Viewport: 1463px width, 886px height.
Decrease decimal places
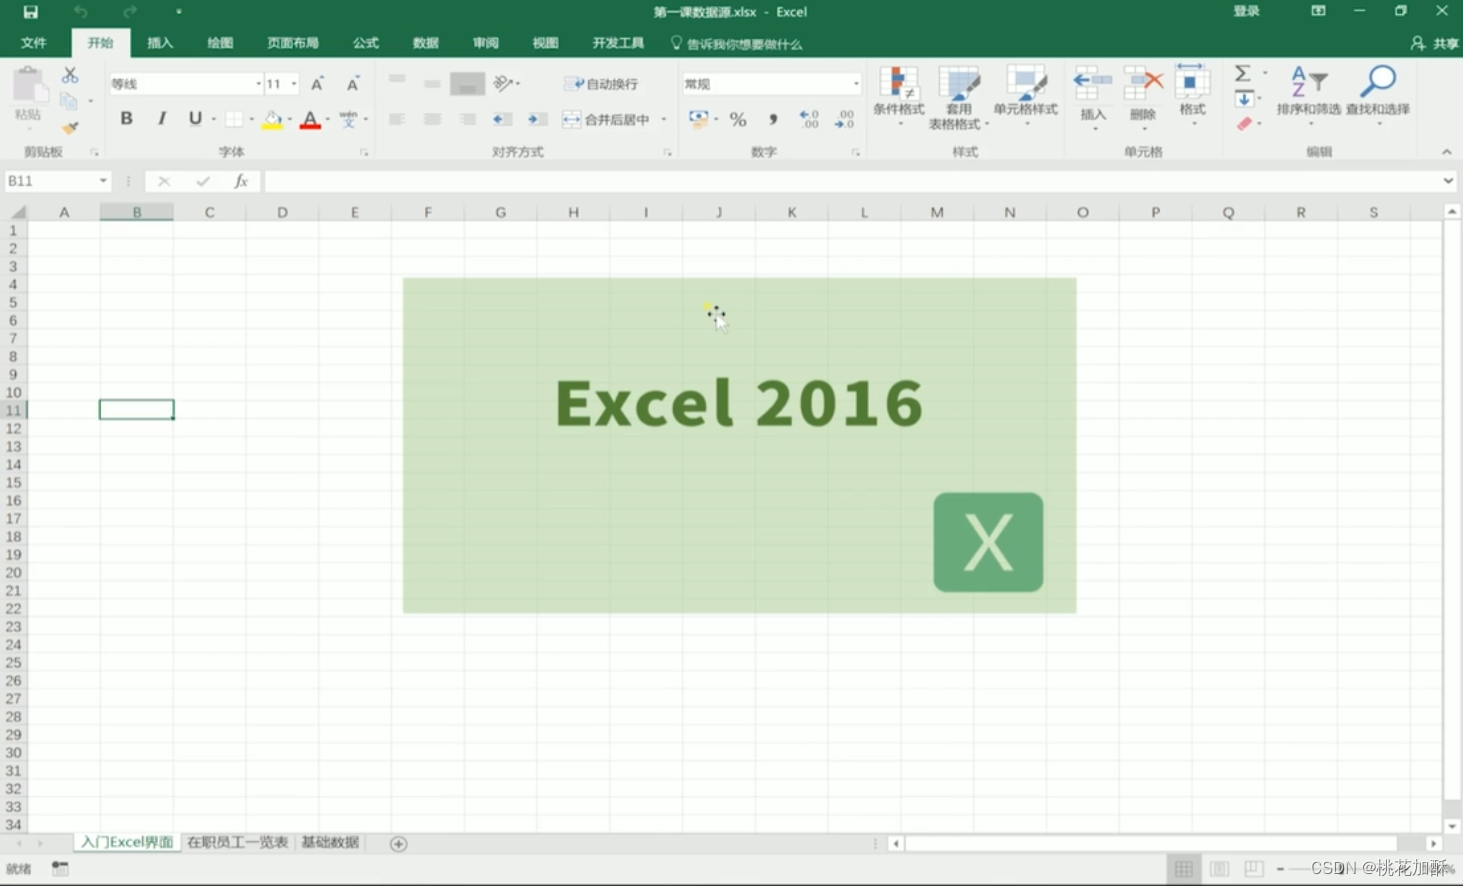pyautogui.click(x=844, y=119)
